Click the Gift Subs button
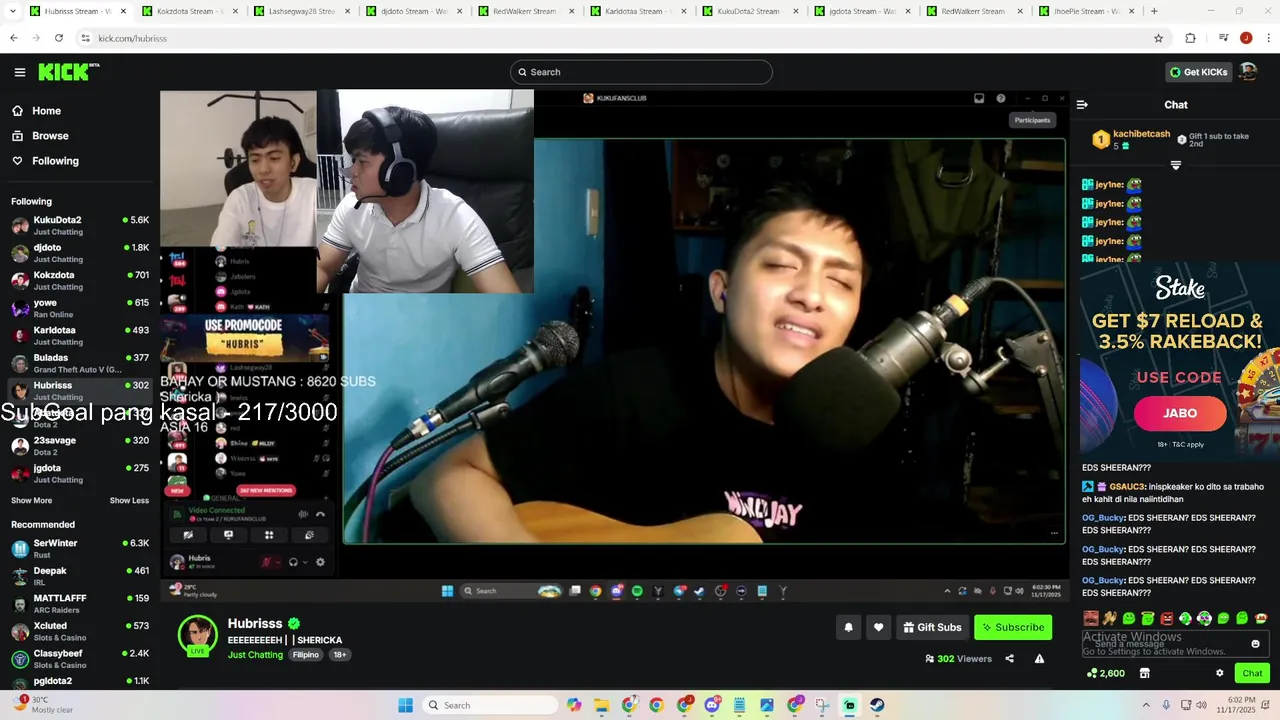This screenshot has width=1280, height=720. tap(932, 627)
